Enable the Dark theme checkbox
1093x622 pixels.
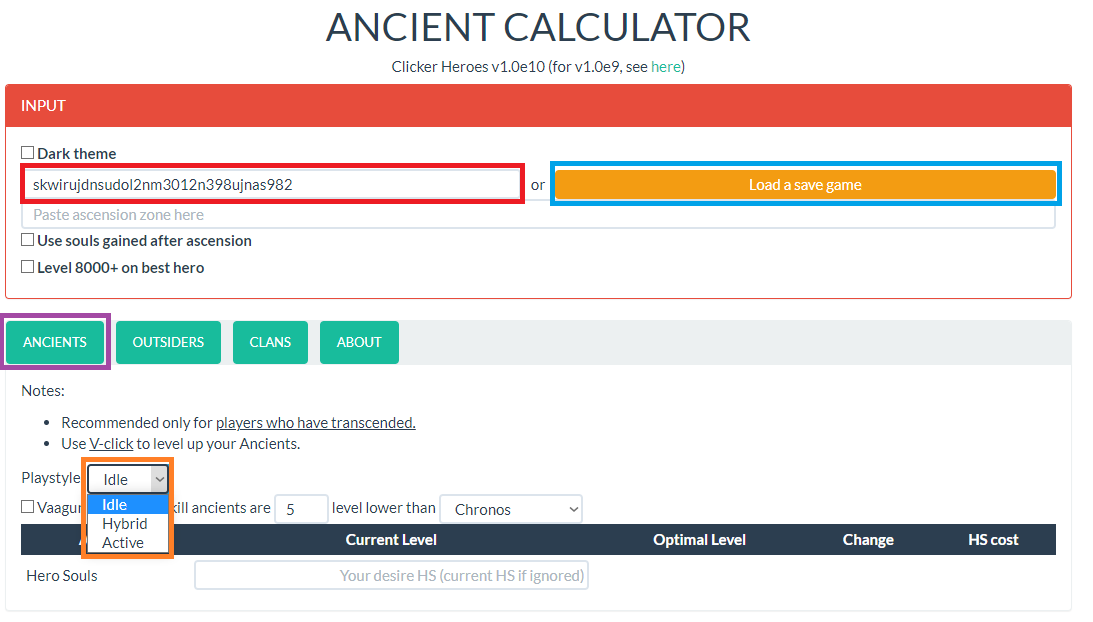click(28, 153)
